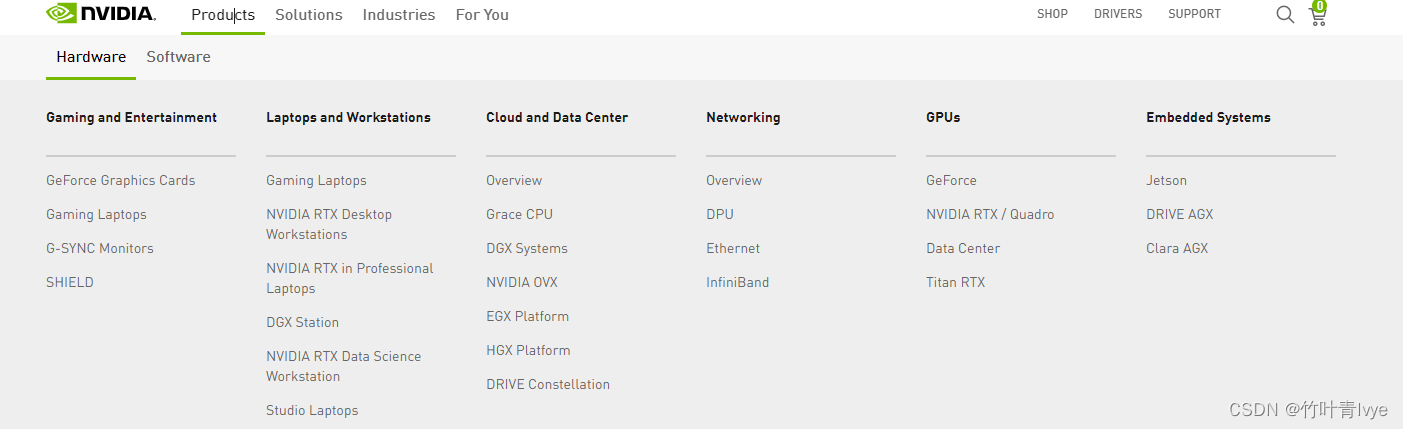Open the Industries menu

click(x=399, y=15)
